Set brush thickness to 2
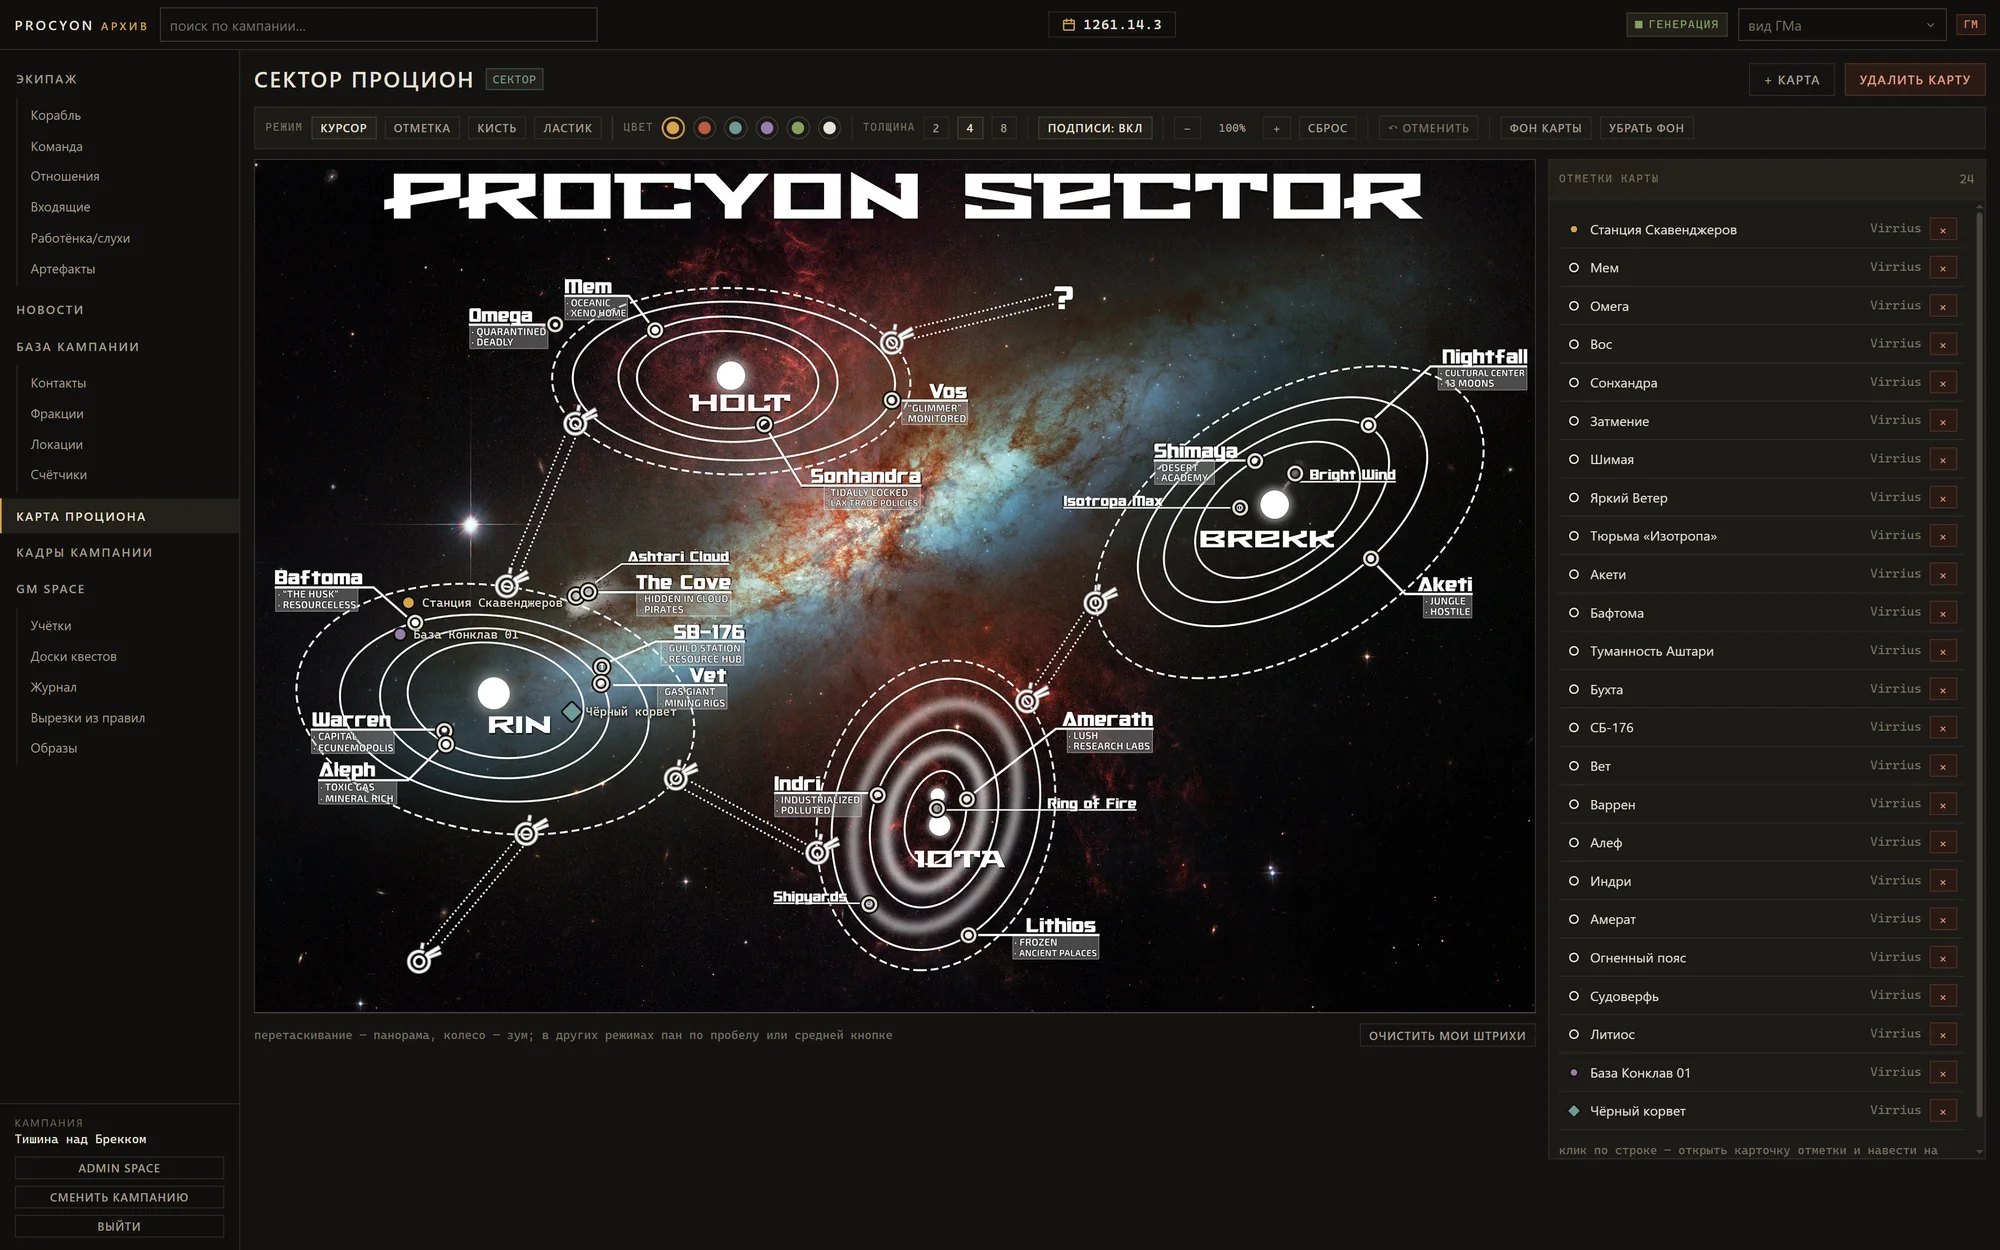The height and width of the screenshot is (1250, 2000). pyautogui.click(x=936, y=128)
